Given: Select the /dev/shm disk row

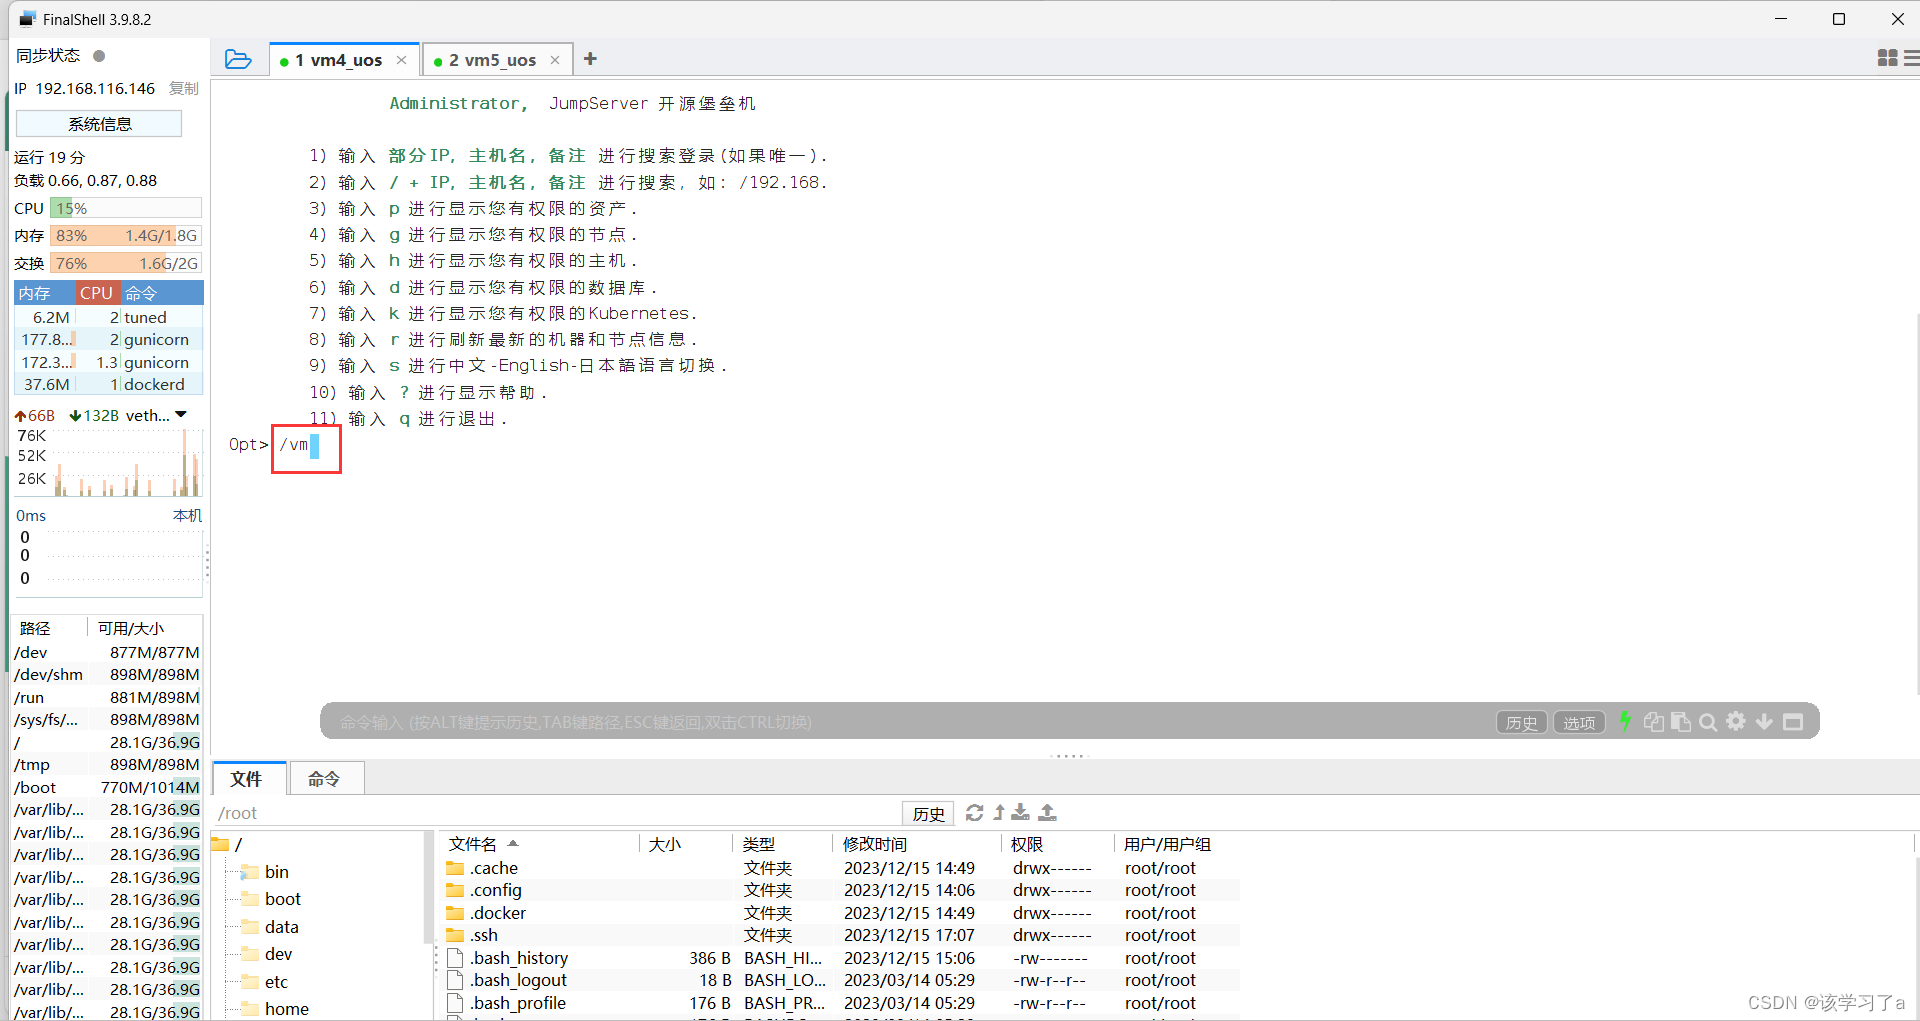Looking at the screenshot, I should point(107,674).
